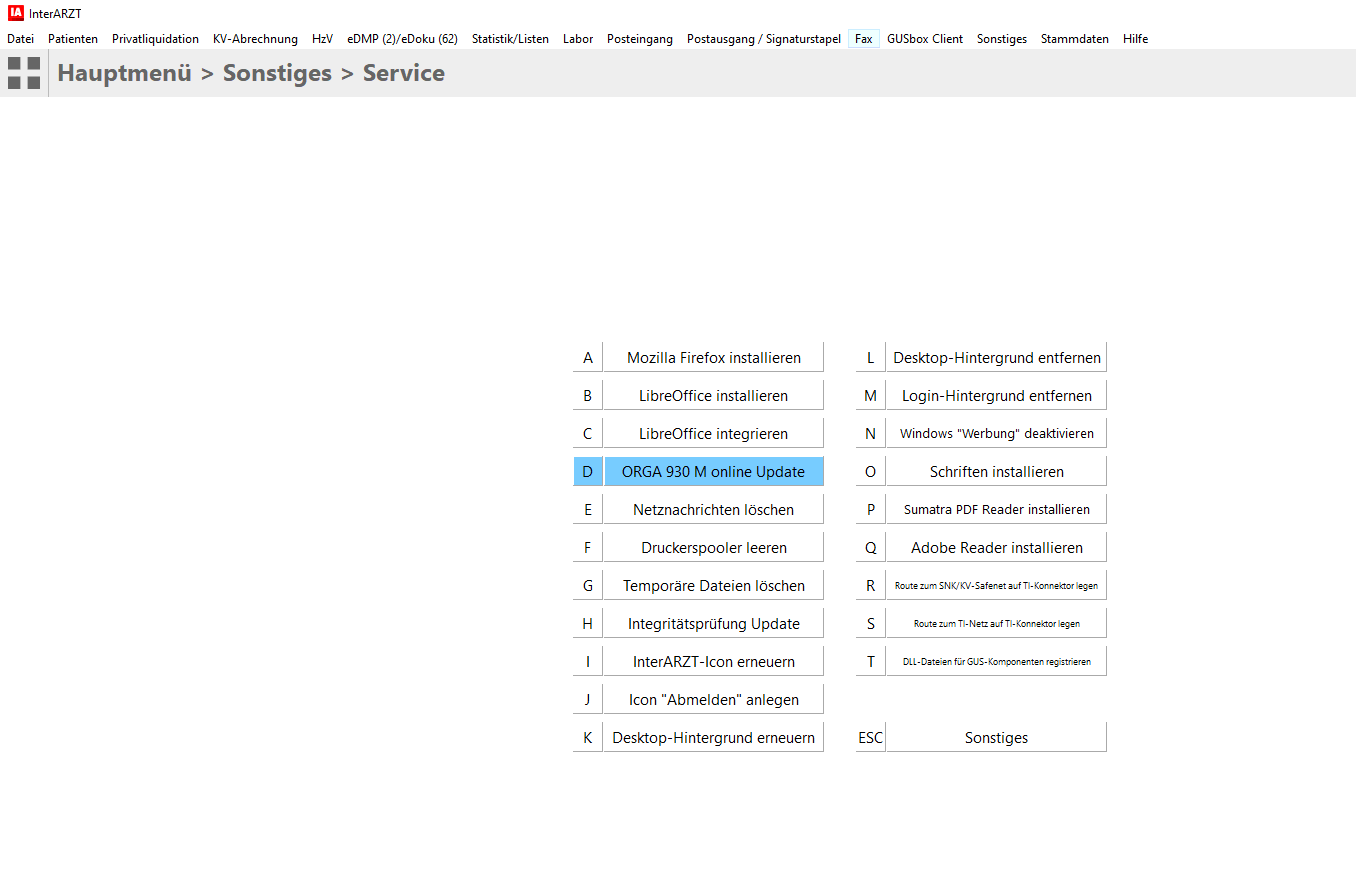The image size is (1356, 871).
Task: Open the Hilfe menu
Action: [1135, 39]
